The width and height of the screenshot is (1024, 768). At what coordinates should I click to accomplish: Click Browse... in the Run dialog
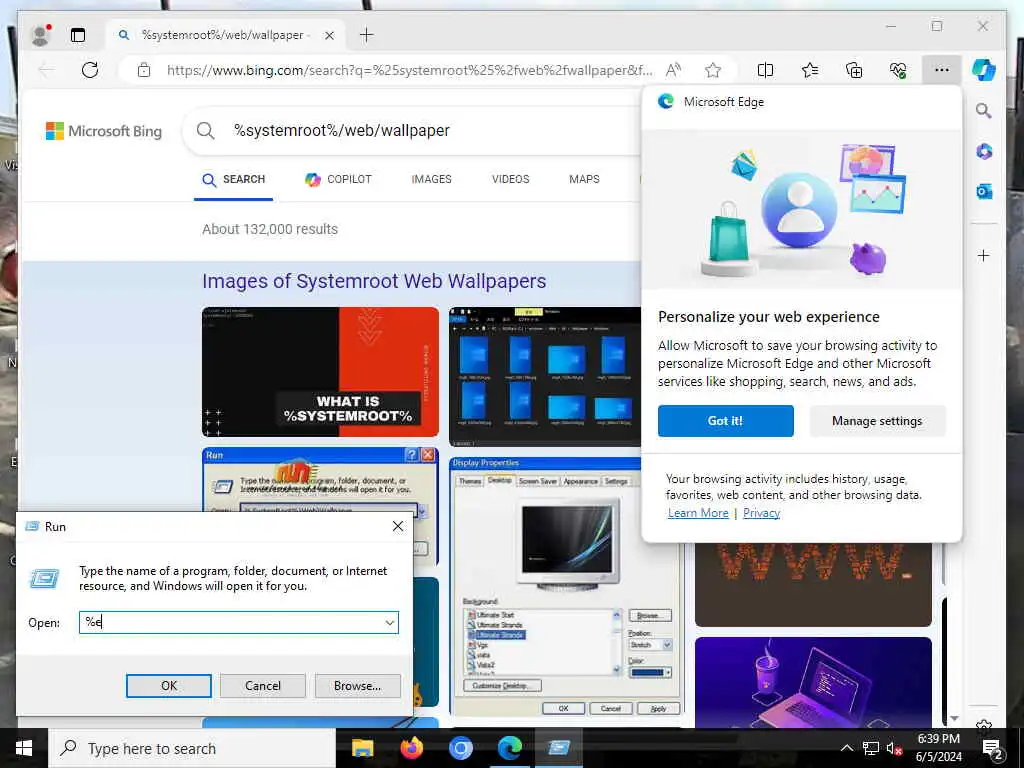tap(357, 686)
